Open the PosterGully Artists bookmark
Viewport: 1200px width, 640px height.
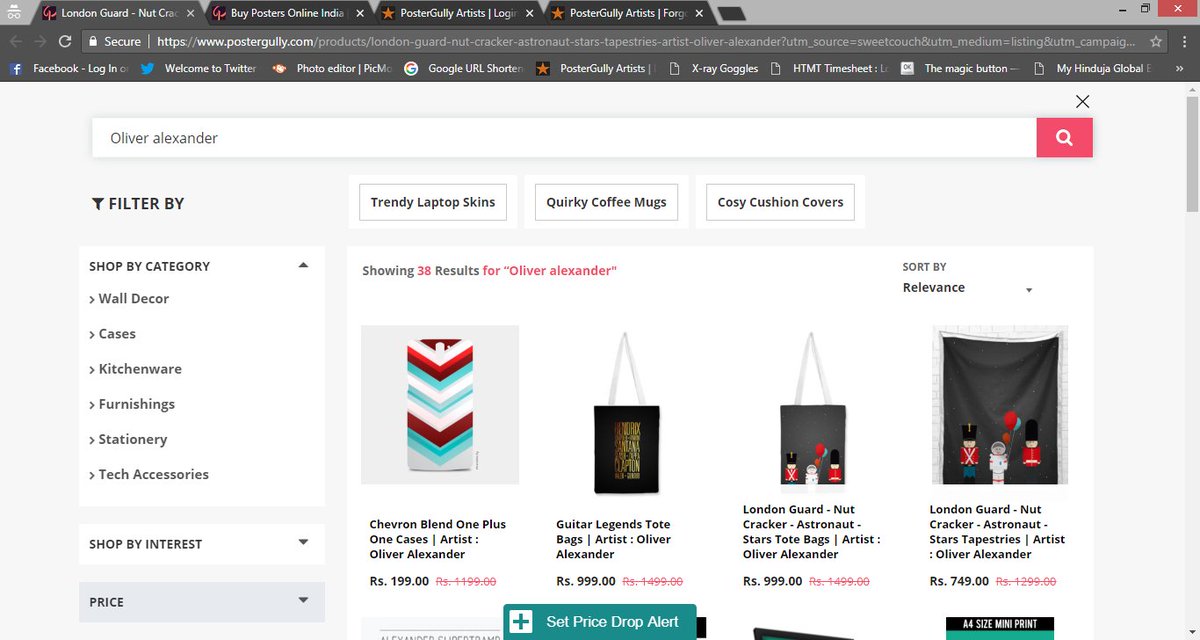594,68
